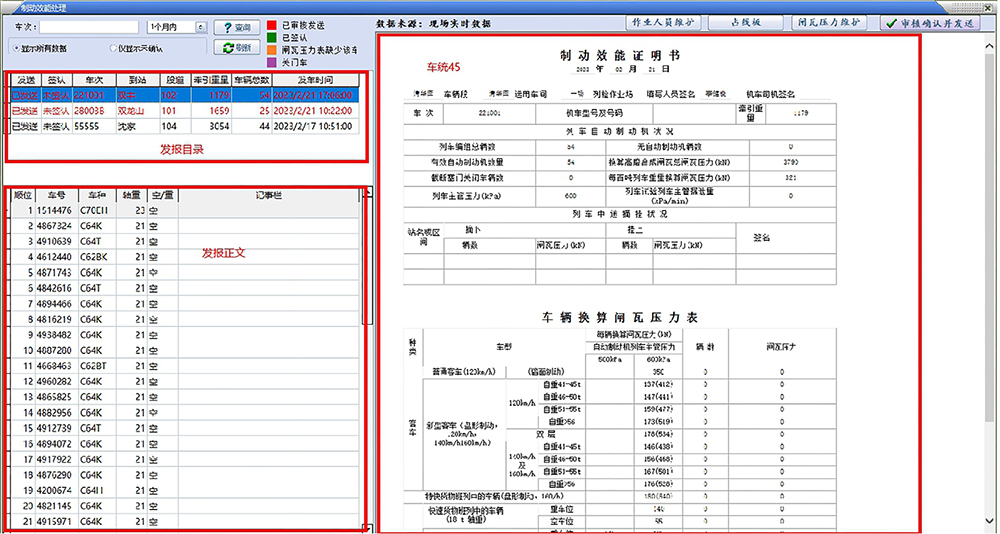Image resolution: width=1000 pixels, height=534 pixels.
Task: Click the 刷新 (refresh) button
Action: coord(238,47)
